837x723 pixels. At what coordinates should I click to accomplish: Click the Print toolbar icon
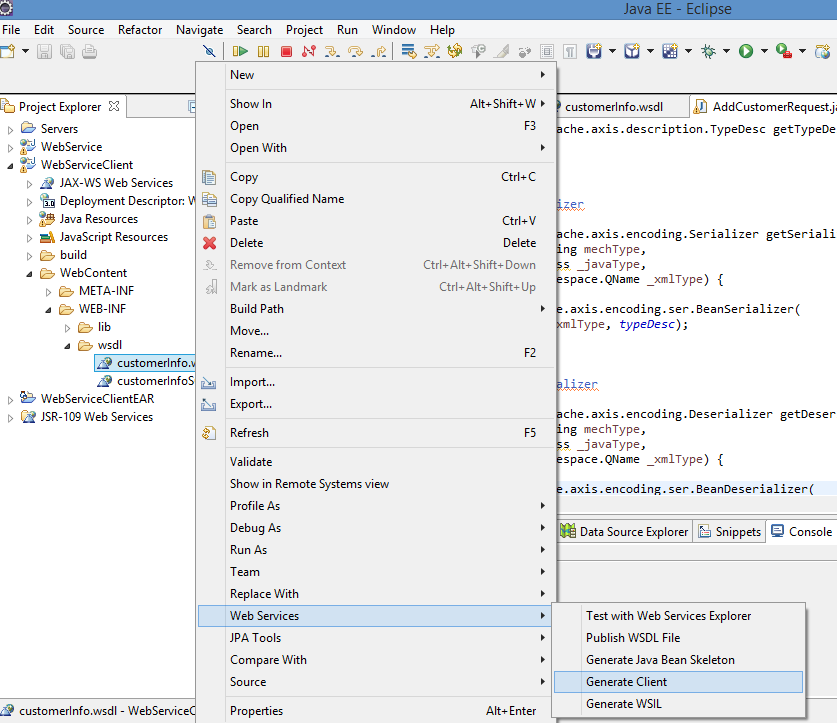(x=90, y=51)
